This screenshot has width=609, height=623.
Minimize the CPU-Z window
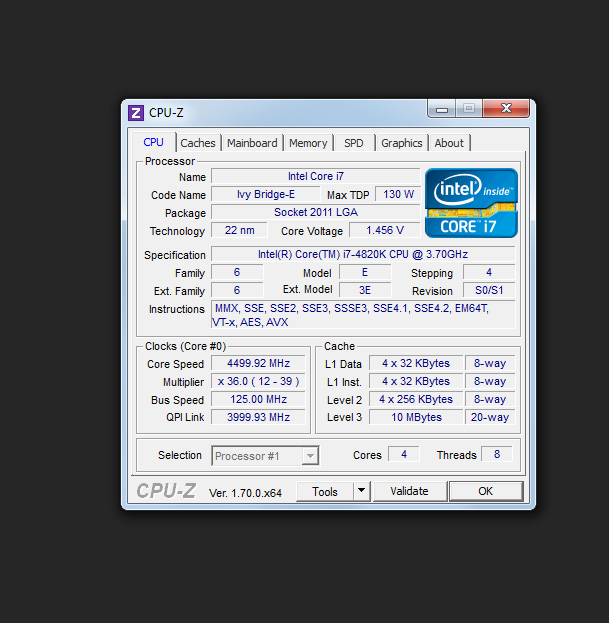[442, 109]
